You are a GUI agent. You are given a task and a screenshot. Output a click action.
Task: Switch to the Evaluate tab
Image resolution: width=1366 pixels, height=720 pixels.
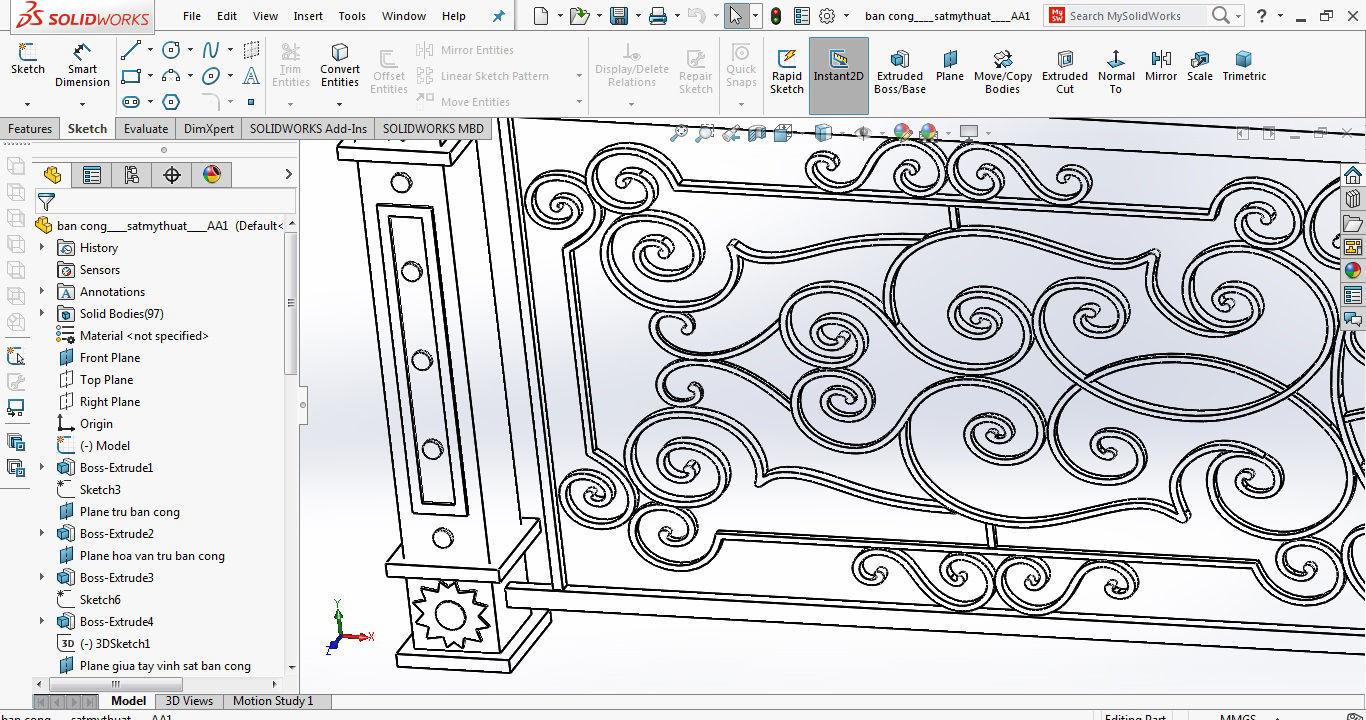tap(146, 129)
